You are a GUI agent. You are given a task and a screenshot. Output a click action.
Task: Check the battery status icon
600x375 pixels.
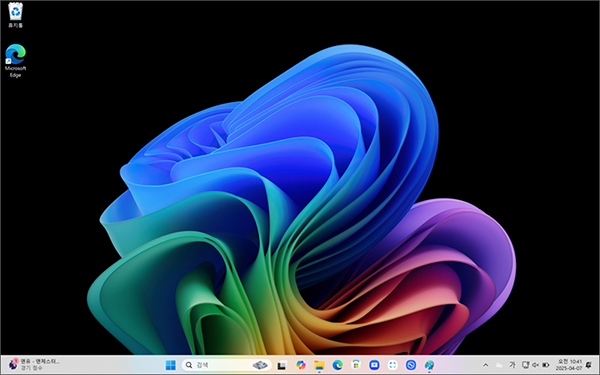546,365
